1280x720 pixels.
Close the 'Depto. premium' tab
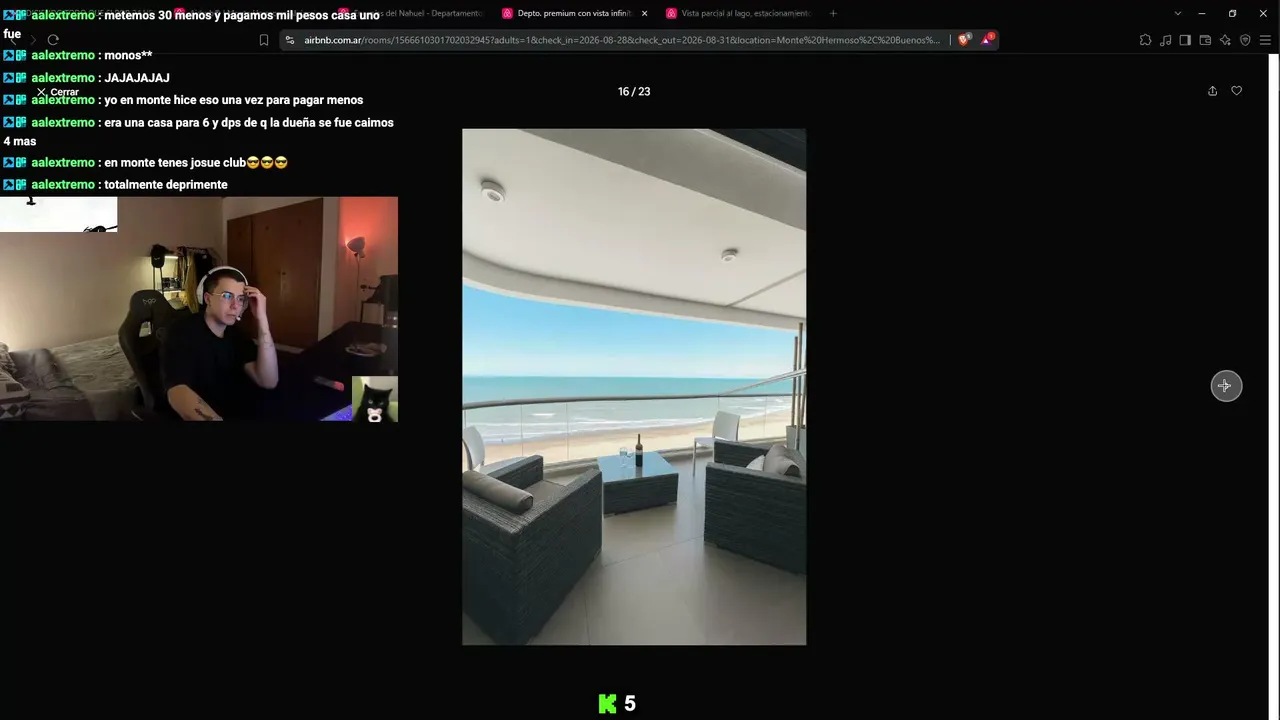[644, 13]
